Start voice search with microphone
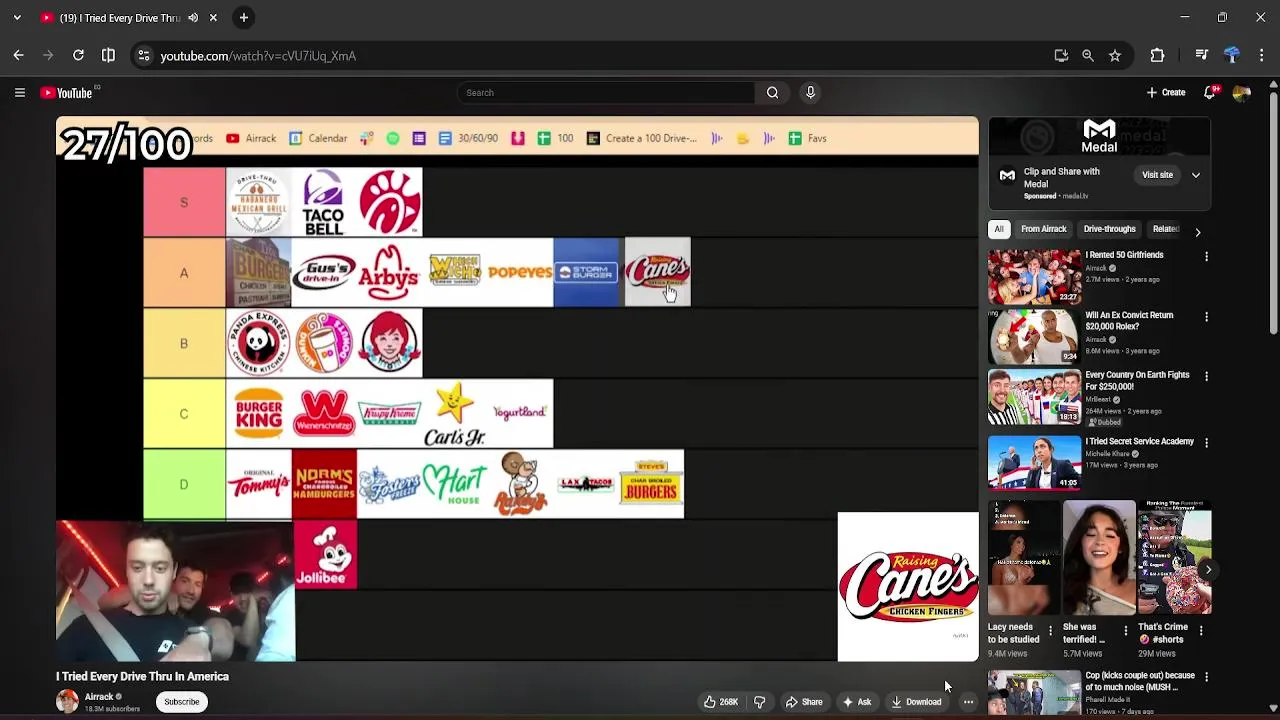This screenshot has height=720, width=1280. pos(810,93)
